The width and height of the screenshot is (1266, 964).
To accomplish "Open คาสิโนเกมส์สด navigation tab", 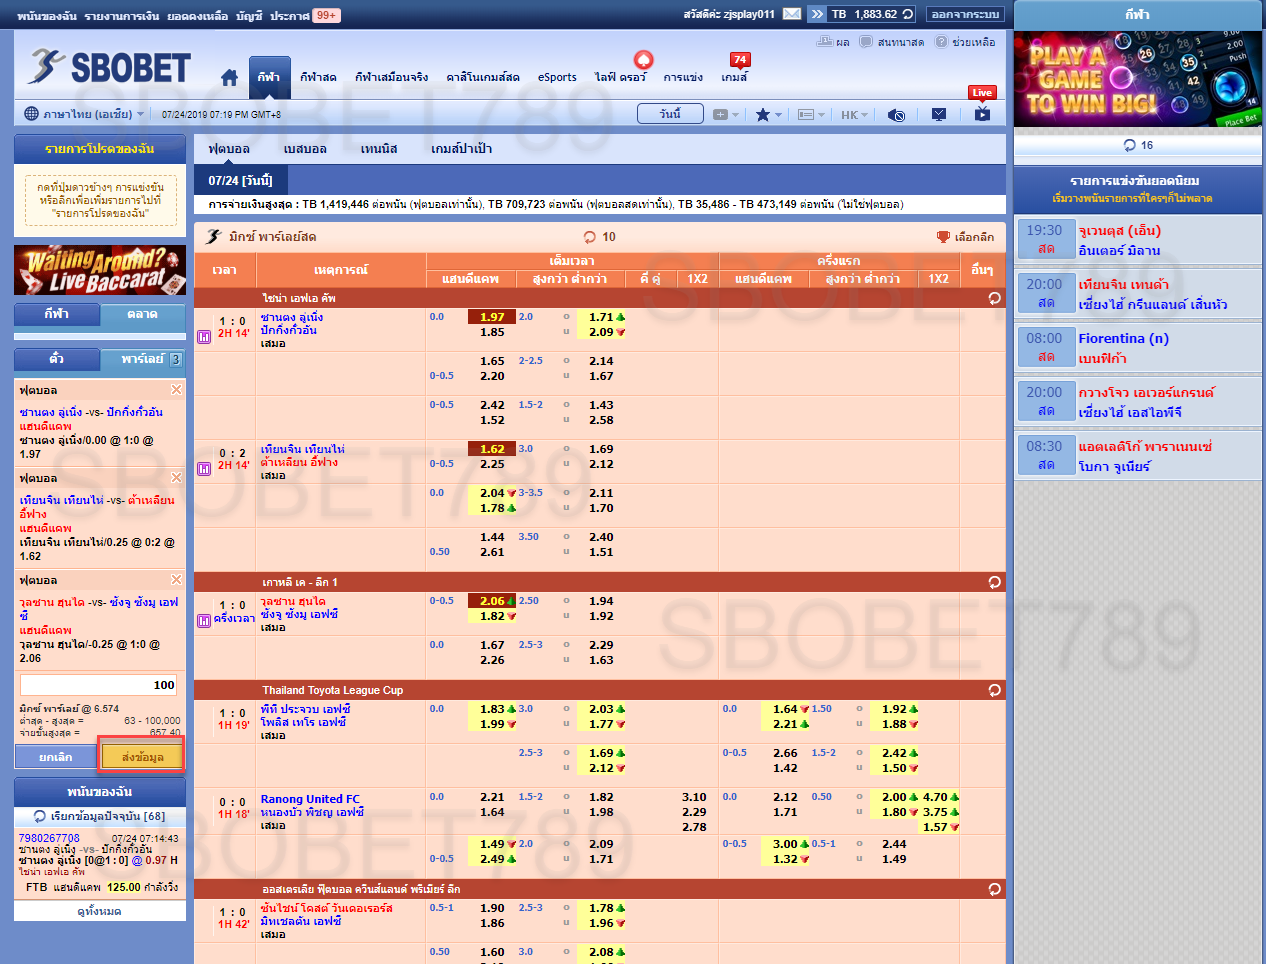I will tap(483, 77).
